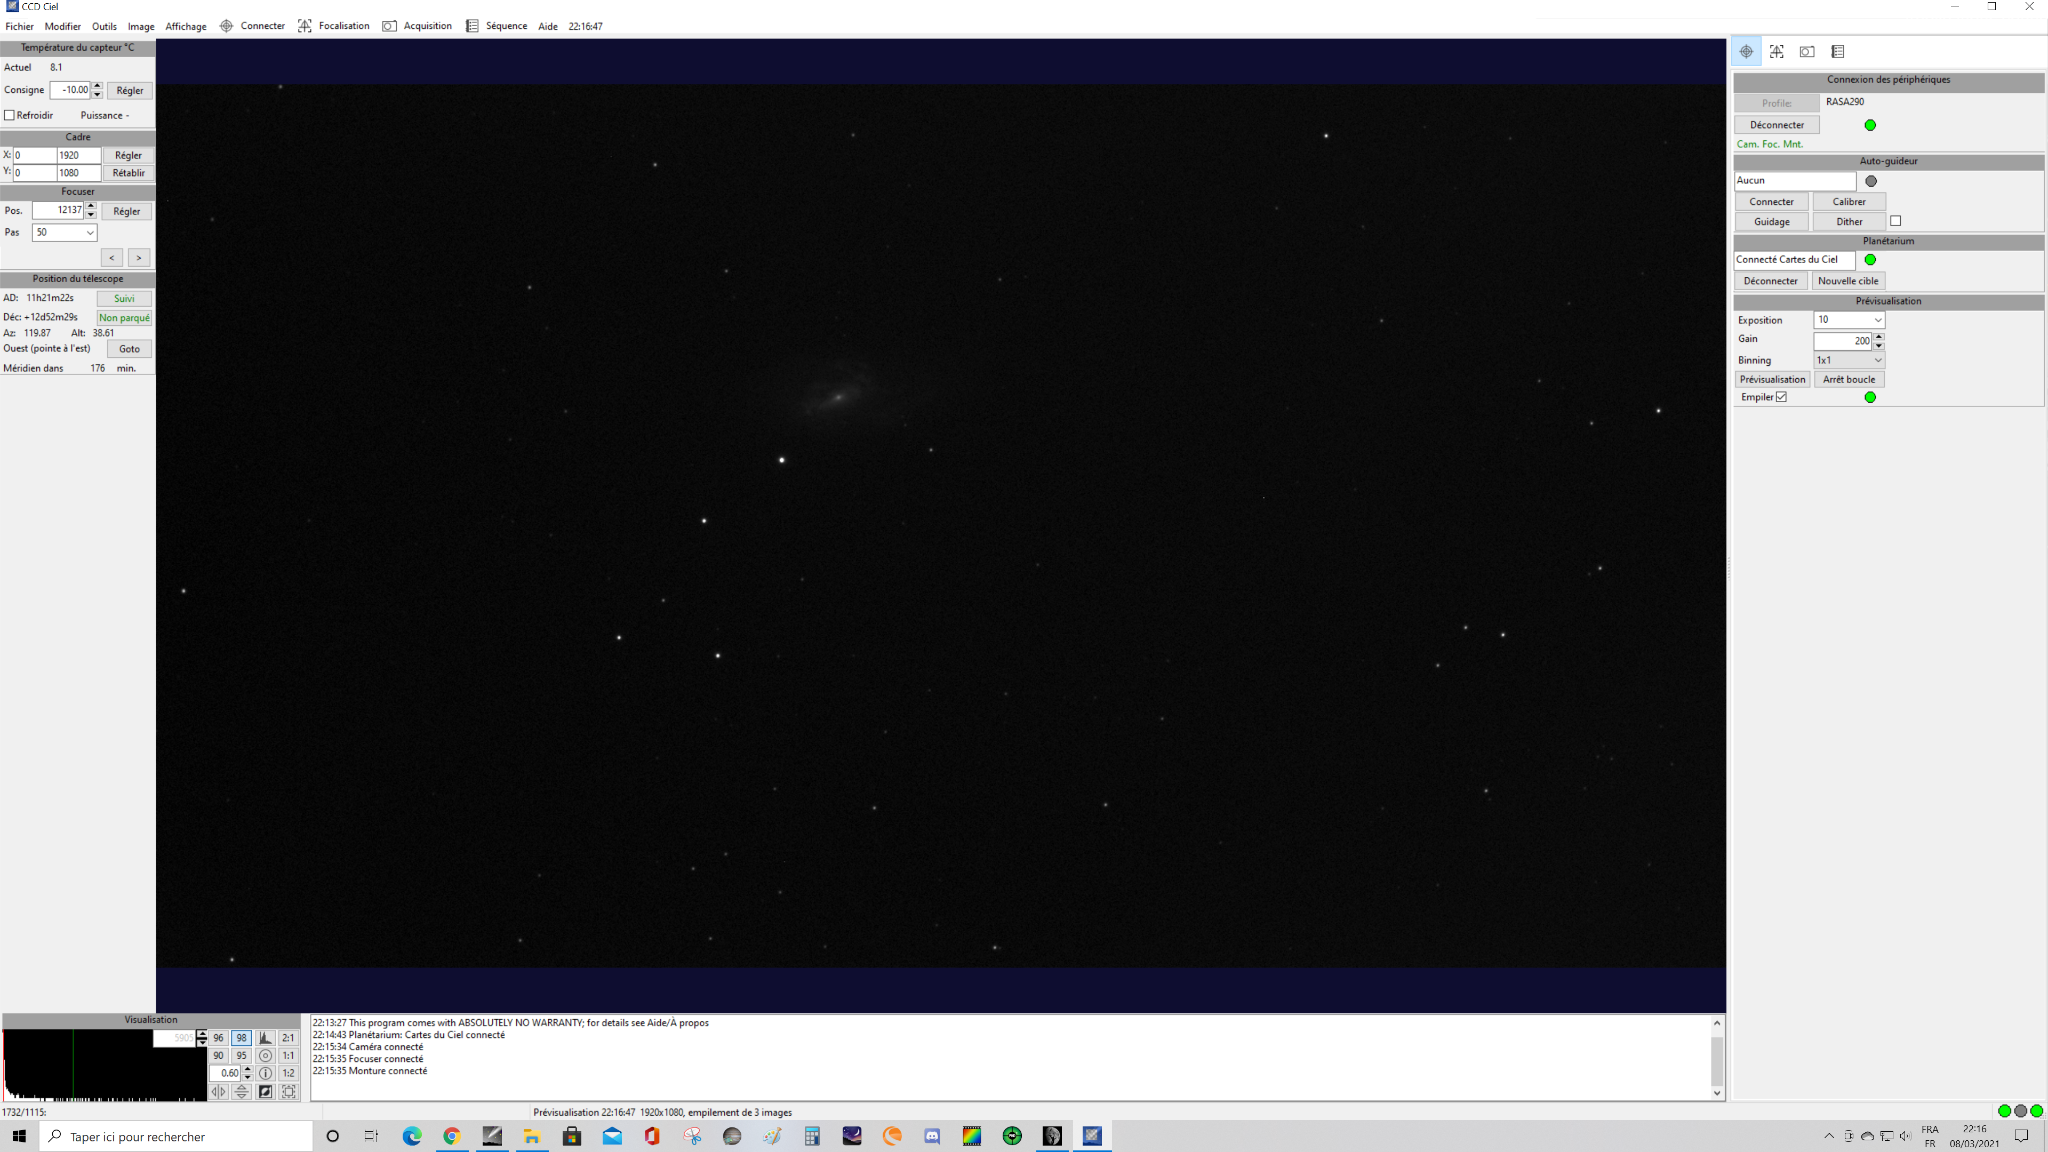
Task: Select histogram clipping 90
Action: pos(218,1055)
